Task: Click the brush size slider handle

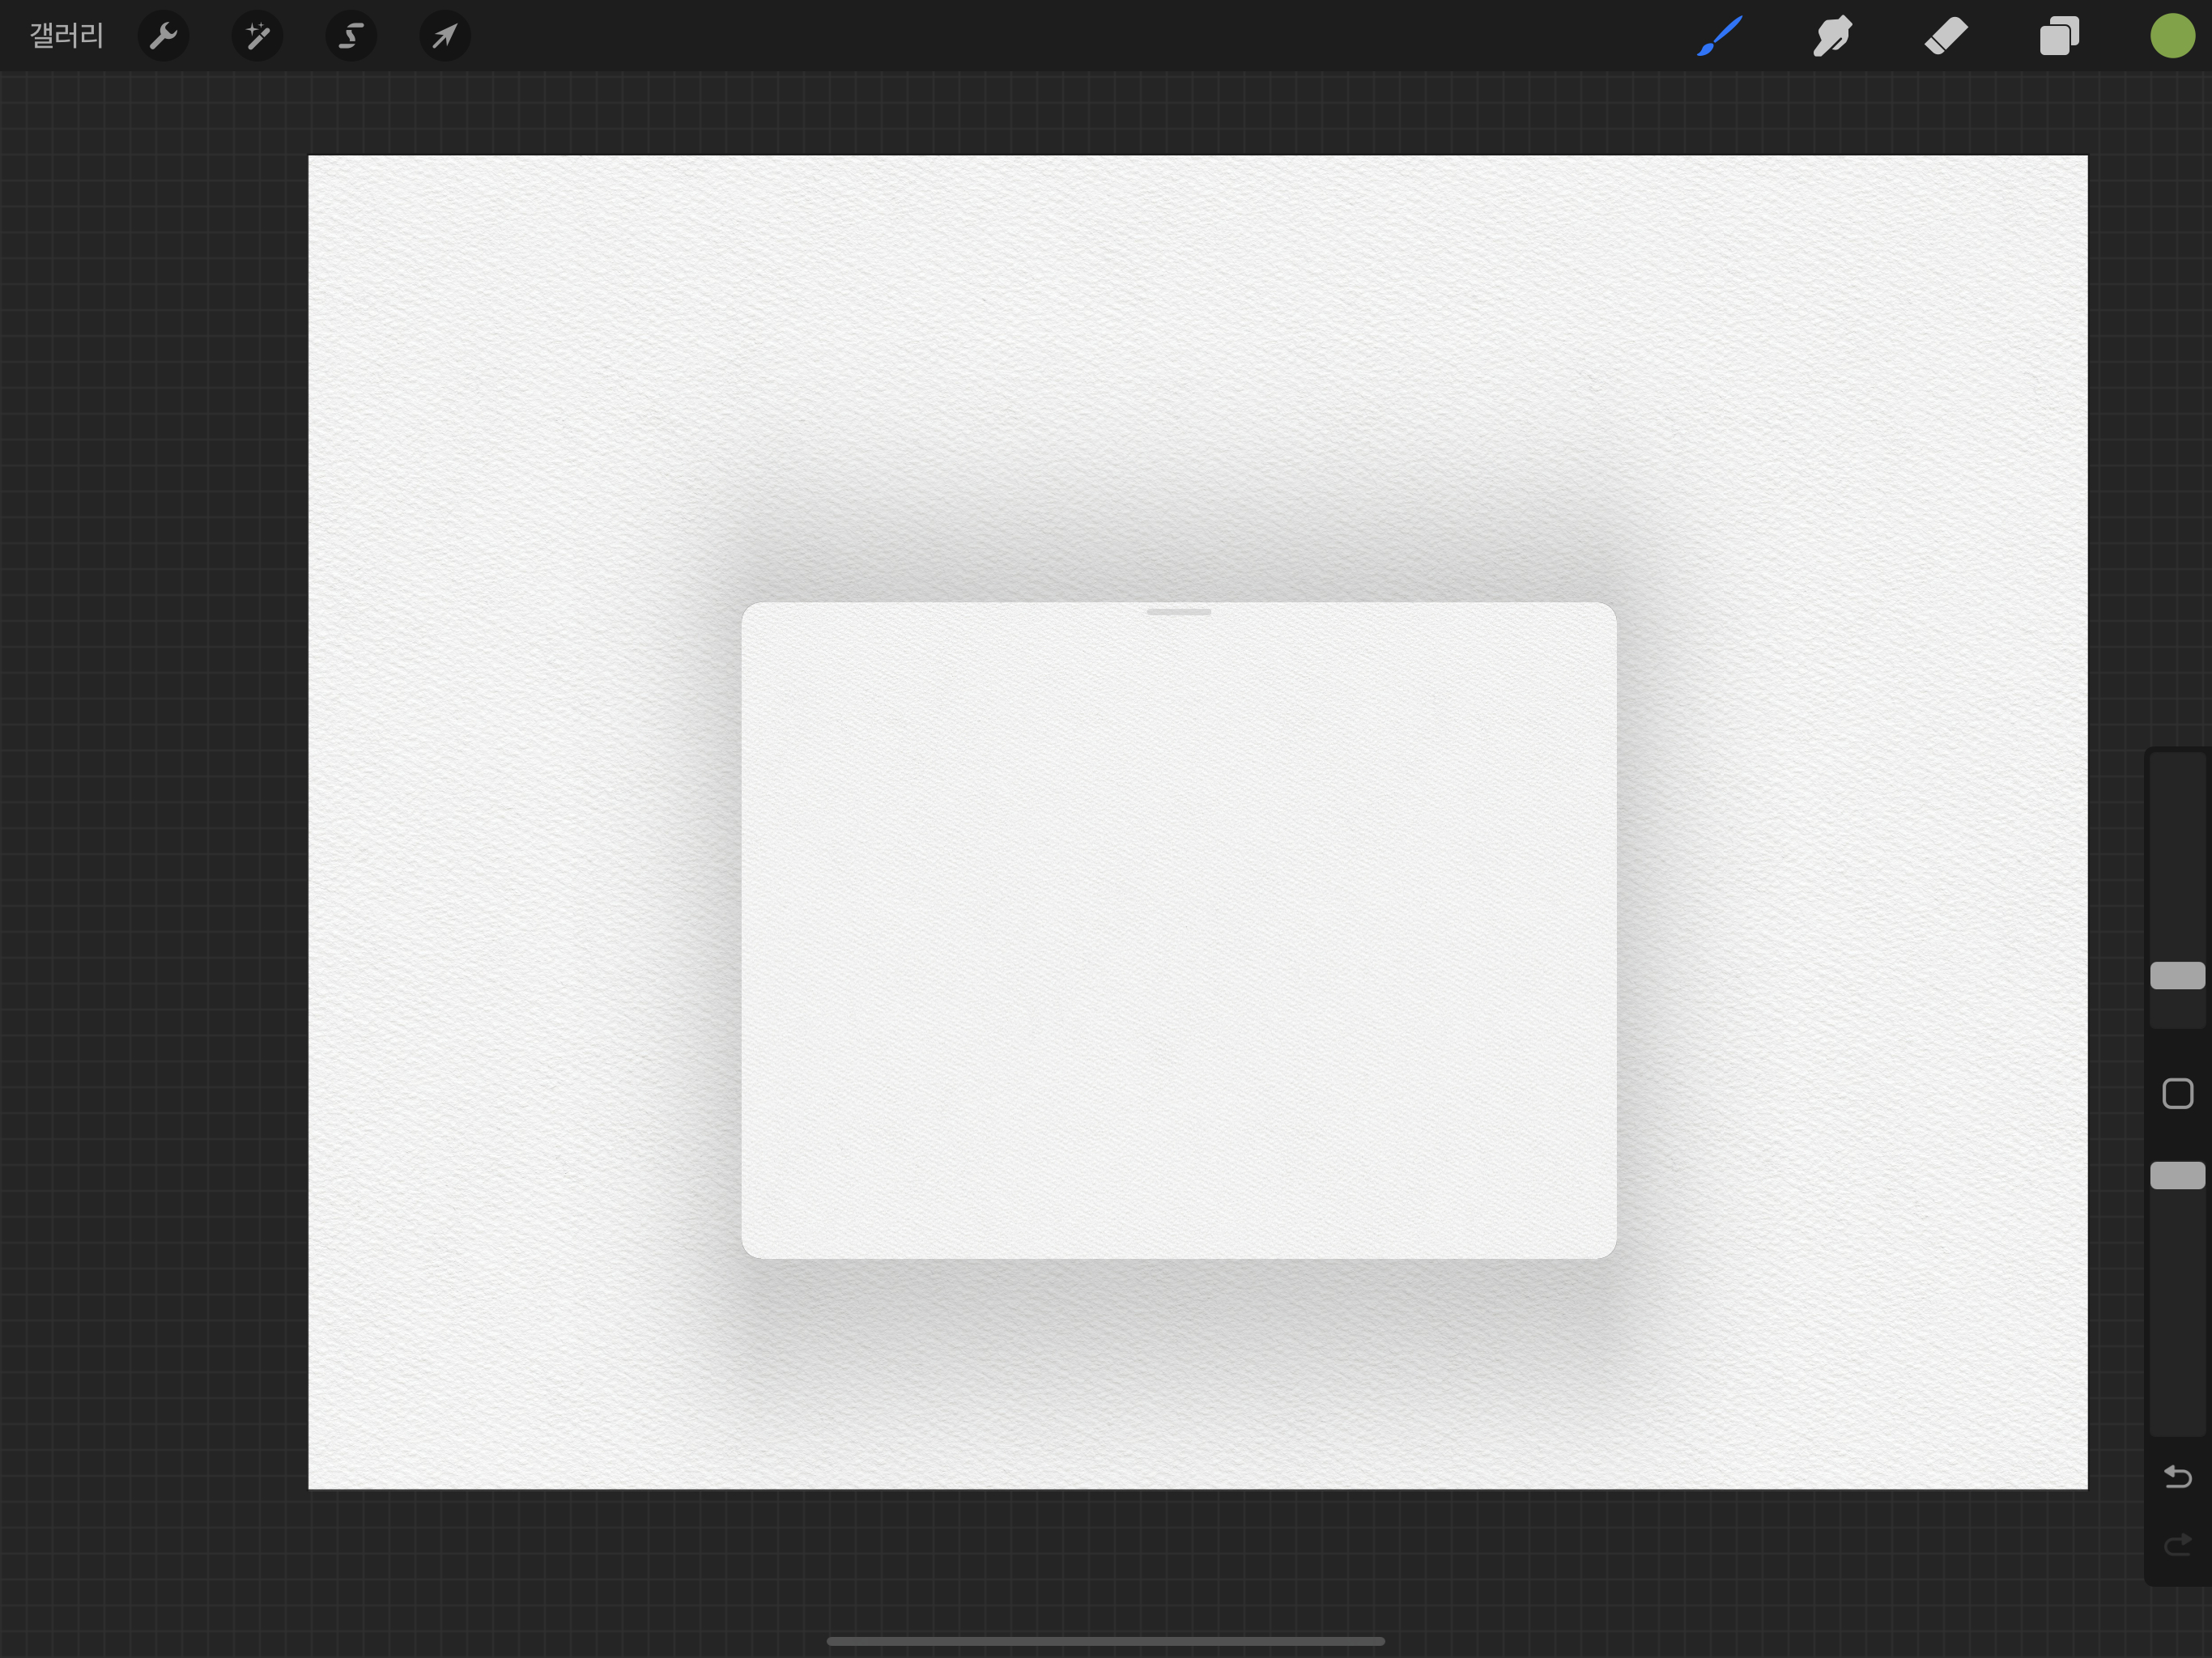Action: tap(2177, 975)
